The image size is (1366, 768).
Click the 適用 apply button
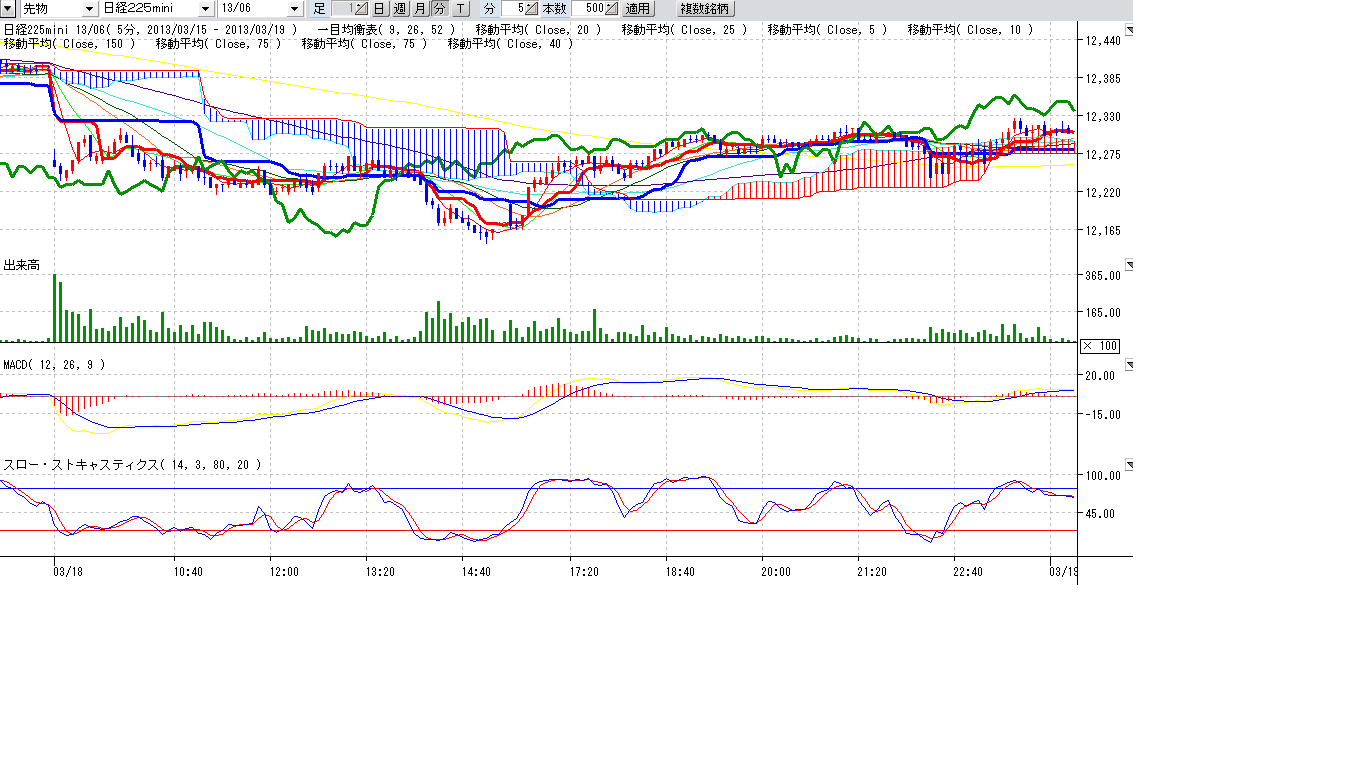tap(637, 9)
